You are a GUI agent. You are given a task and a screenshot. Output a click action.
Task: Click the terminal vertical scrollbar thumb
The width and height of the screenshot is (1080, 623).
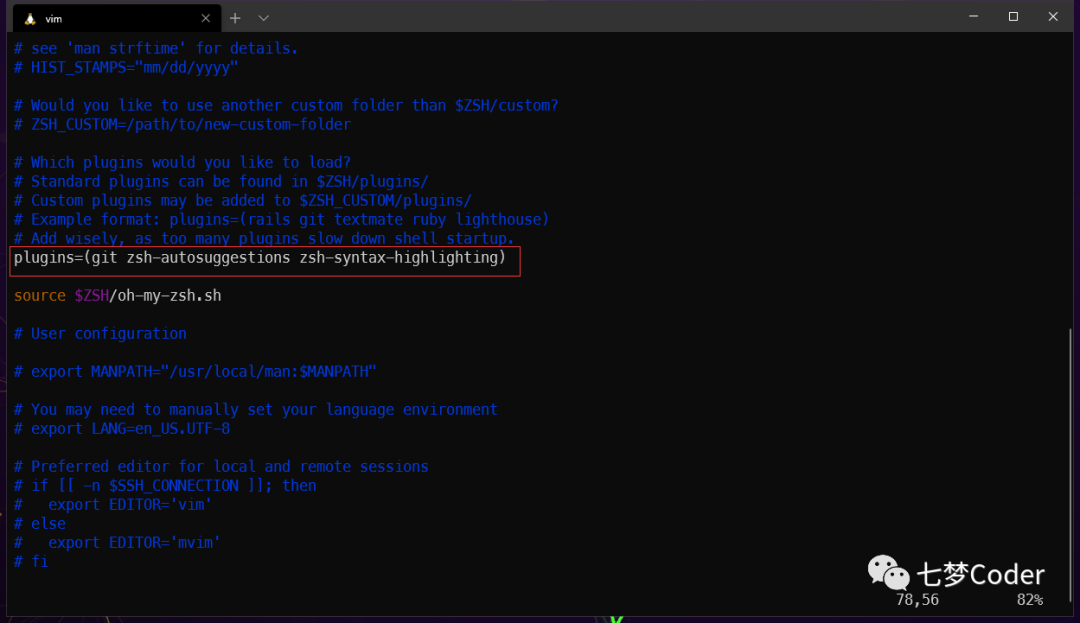click(x=1070, y=465)
